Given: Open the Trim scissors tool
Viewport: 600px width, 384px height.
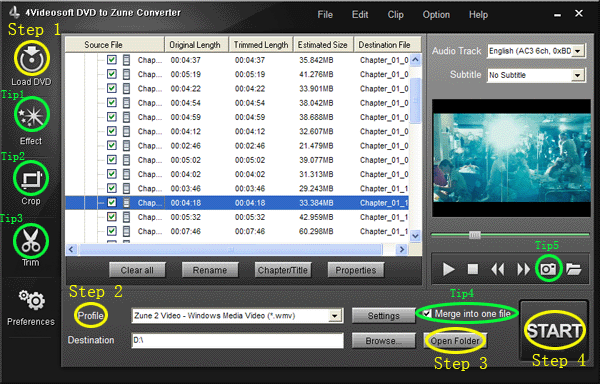Looking at the screenshot, I should click(31, 241).
